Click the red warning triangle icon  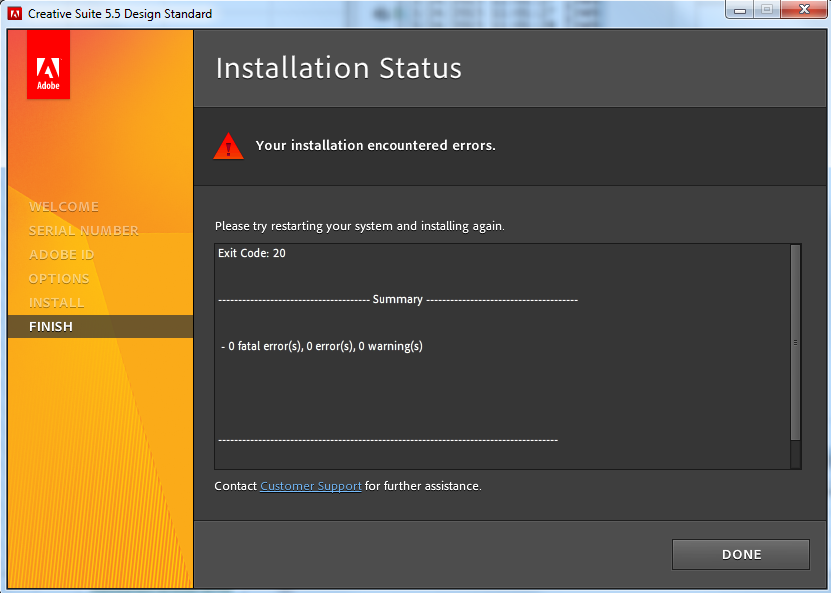(x=228, y=145)
